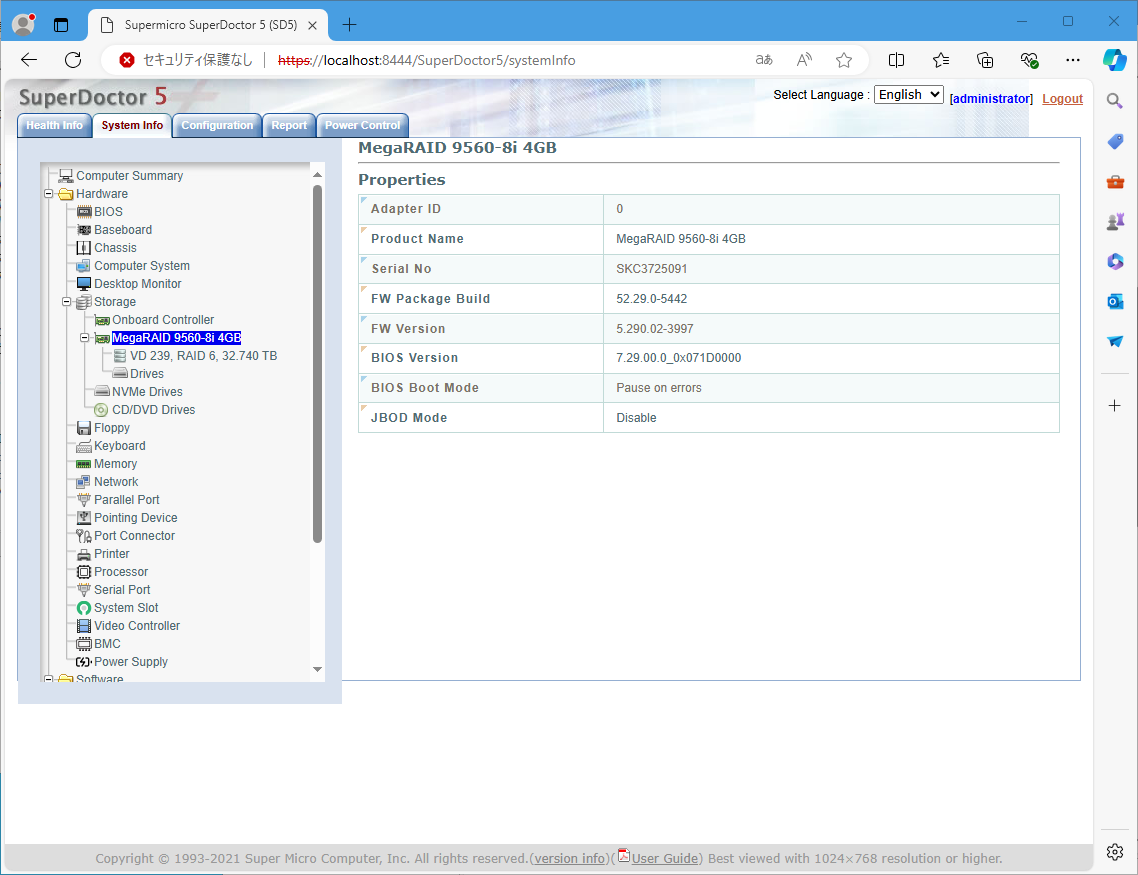Select VD 239, RAID 6, 32.740 TB
The height and width of the screenshot is (875, 1138).
point(203,356)
